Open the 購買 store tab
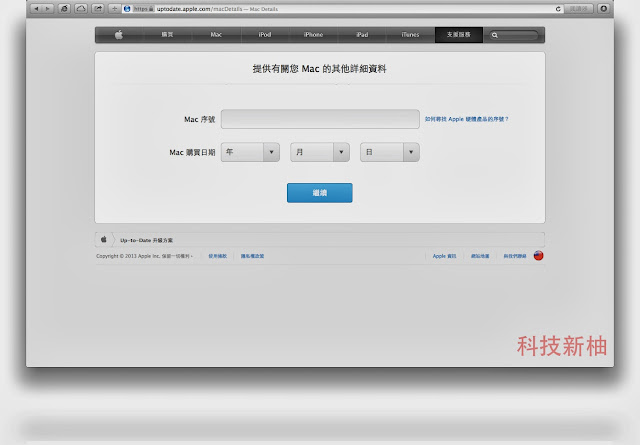Screen dimensions: 640x445 (x=167, y=35)
